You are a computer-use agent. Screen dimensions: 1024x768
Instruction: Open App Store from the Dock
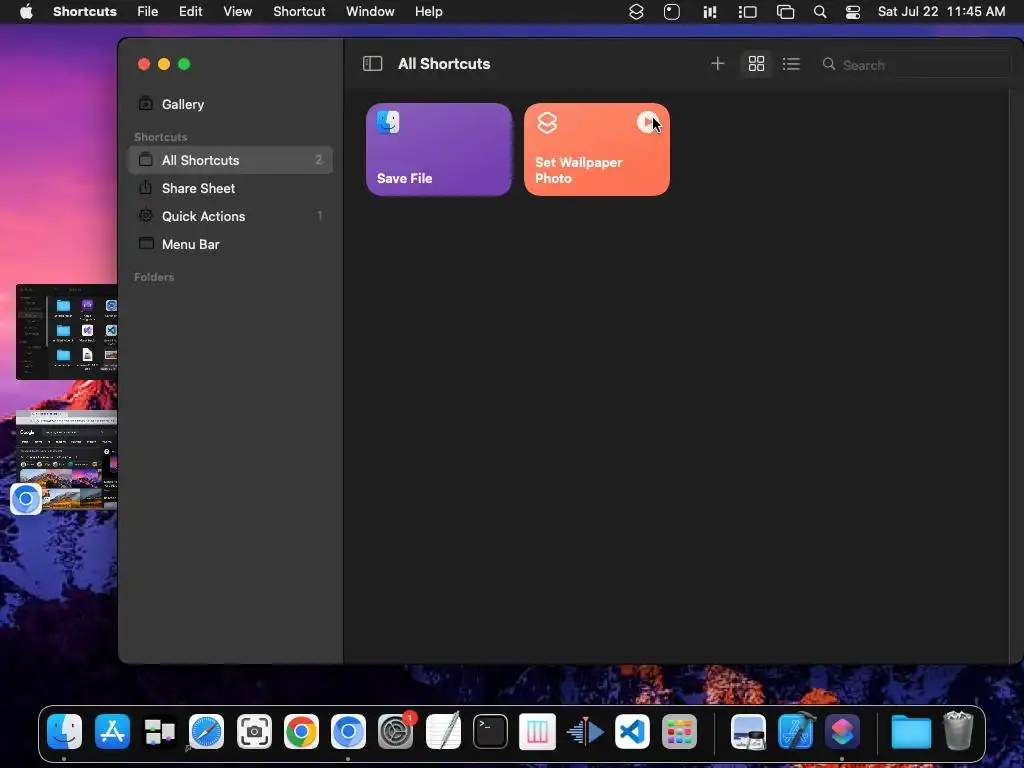[112, 731]
